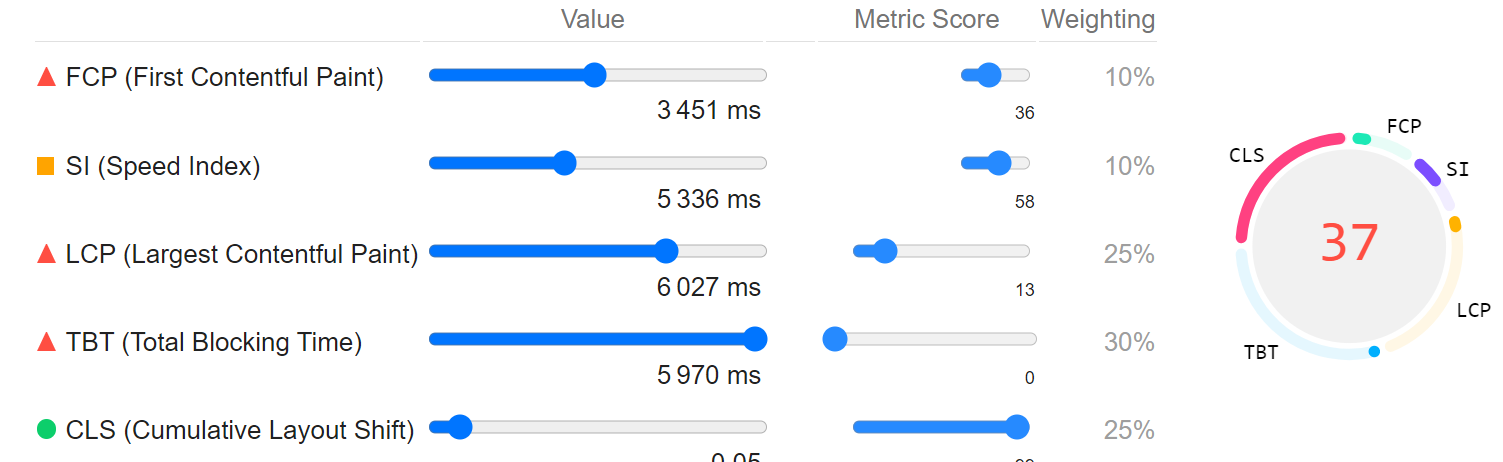This screenshot has height=462, width=1503.
Task: Click the red triangle icon beside FCP
Action: (46, 76)
